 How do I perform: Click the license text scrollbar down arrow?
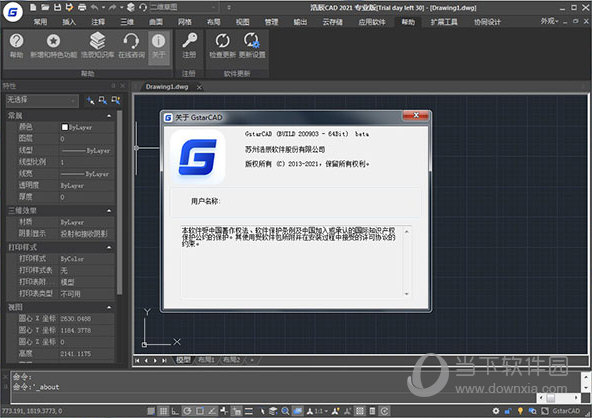[407, 293]
